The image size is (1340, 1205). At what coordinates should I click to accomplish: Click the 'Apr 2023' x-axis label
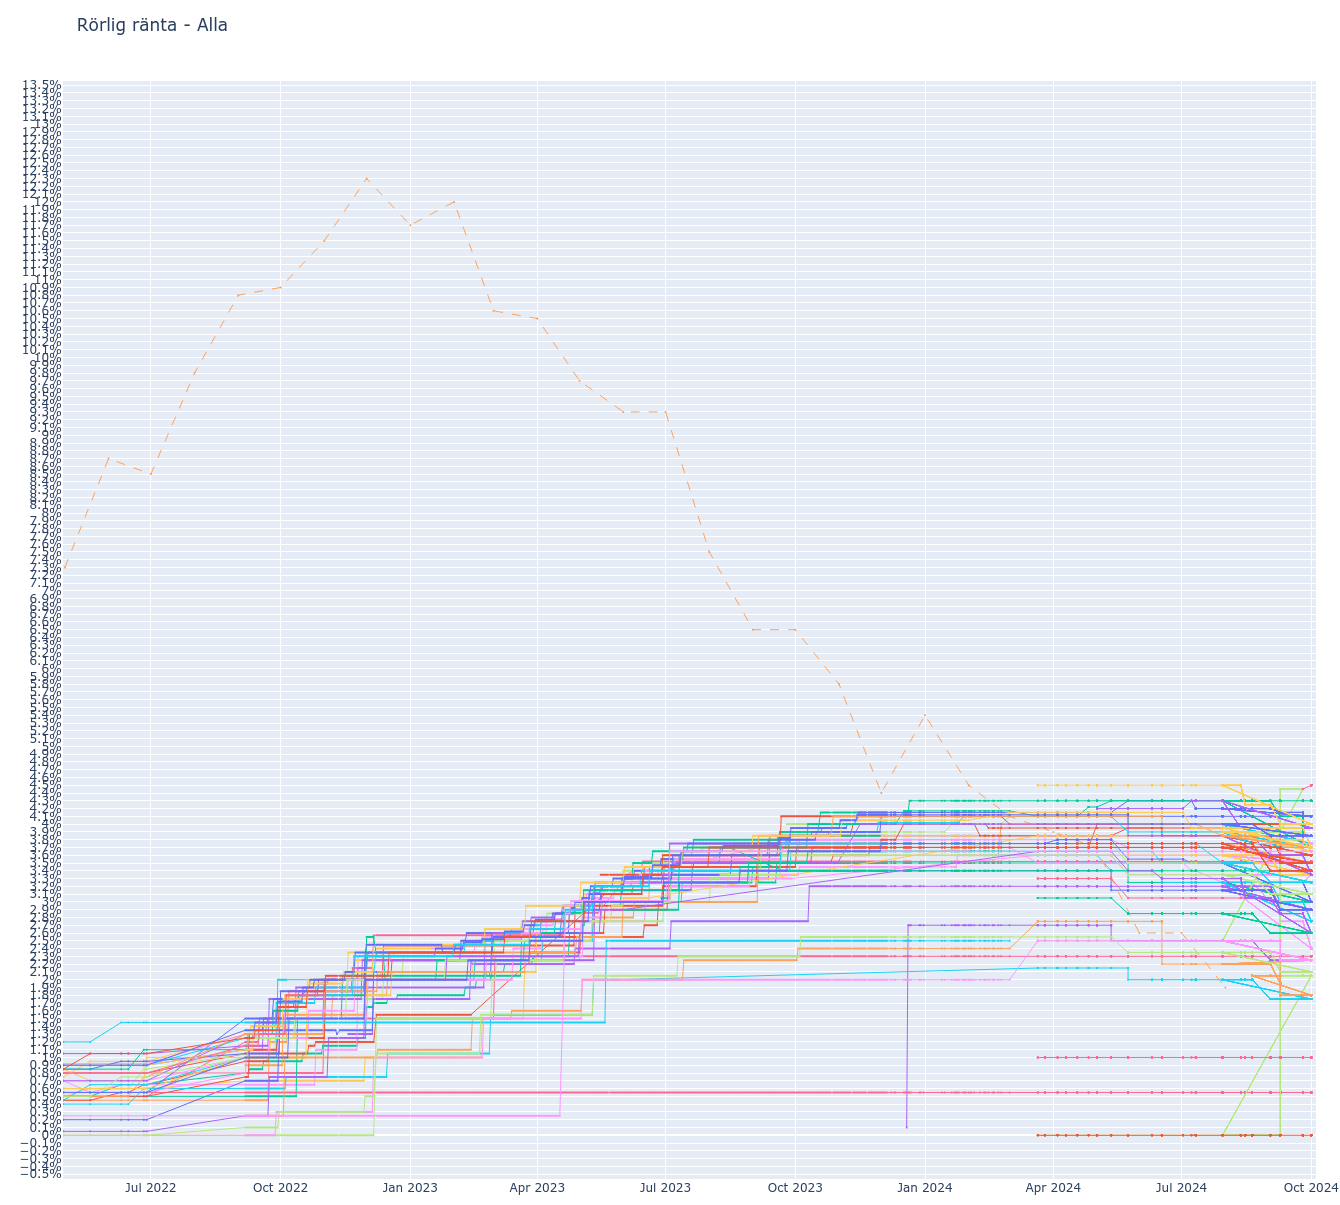pos(537,1188)
